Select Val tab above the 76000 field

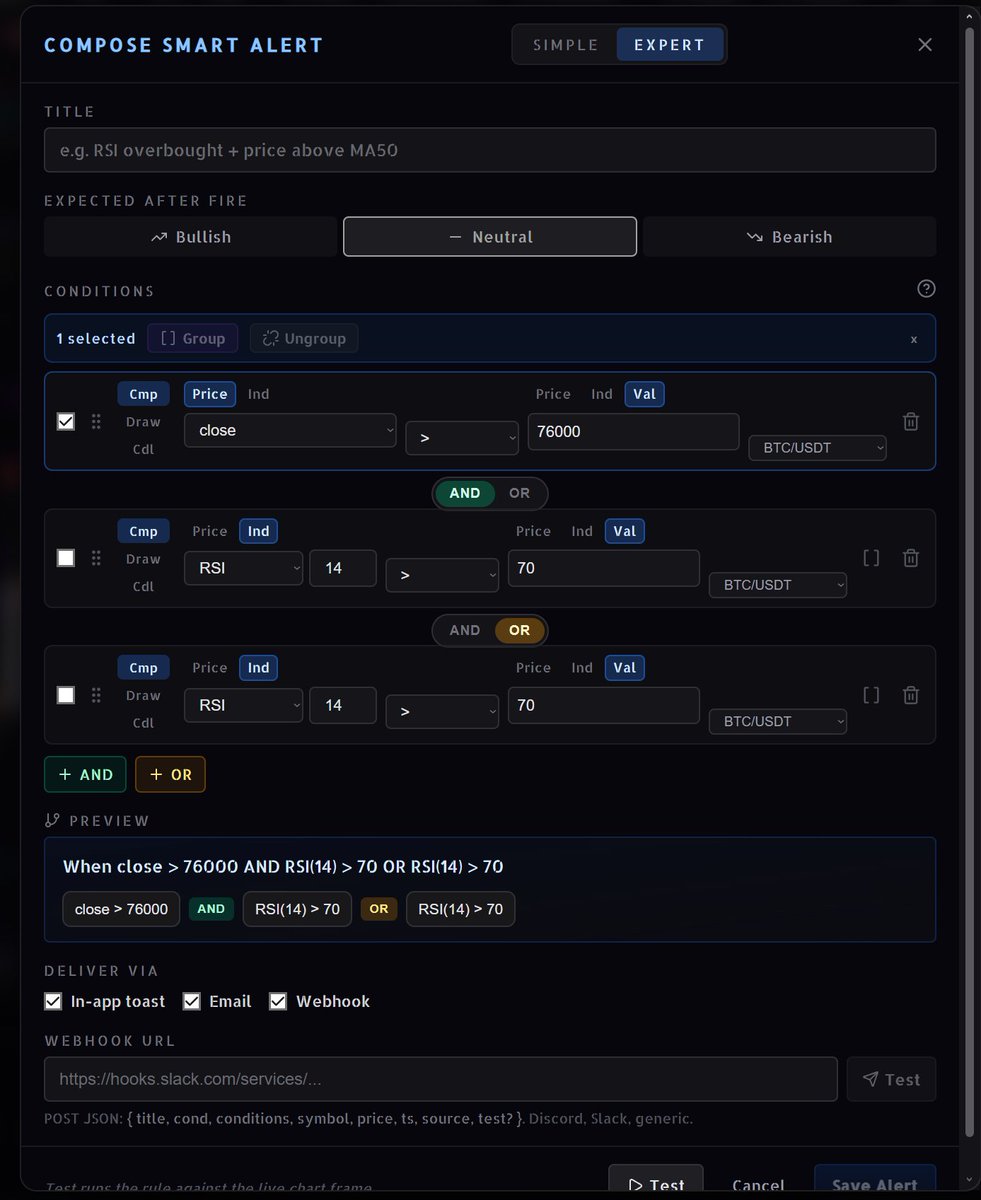(645, 394)
